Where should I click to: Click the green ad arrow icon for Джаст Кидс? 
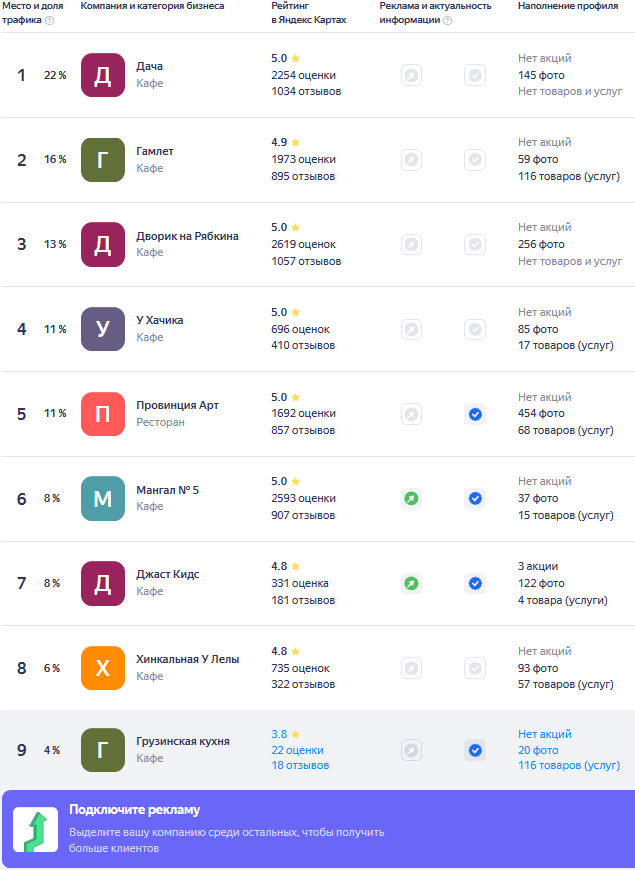point(411,584)
